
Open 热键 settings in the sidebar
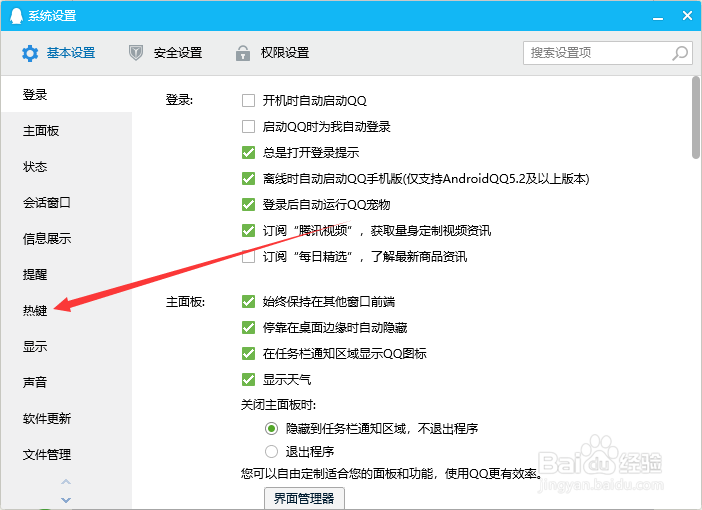click(66, 310)
